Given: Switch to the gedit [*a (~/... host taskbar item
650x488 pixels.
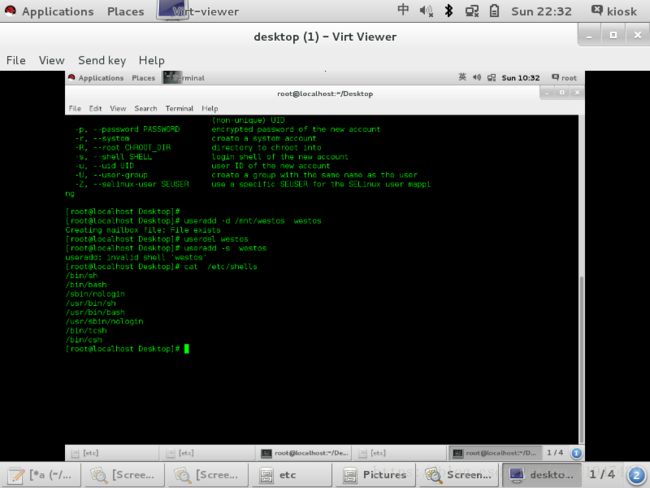Looking at the screenshot, I should click(41, 475).
